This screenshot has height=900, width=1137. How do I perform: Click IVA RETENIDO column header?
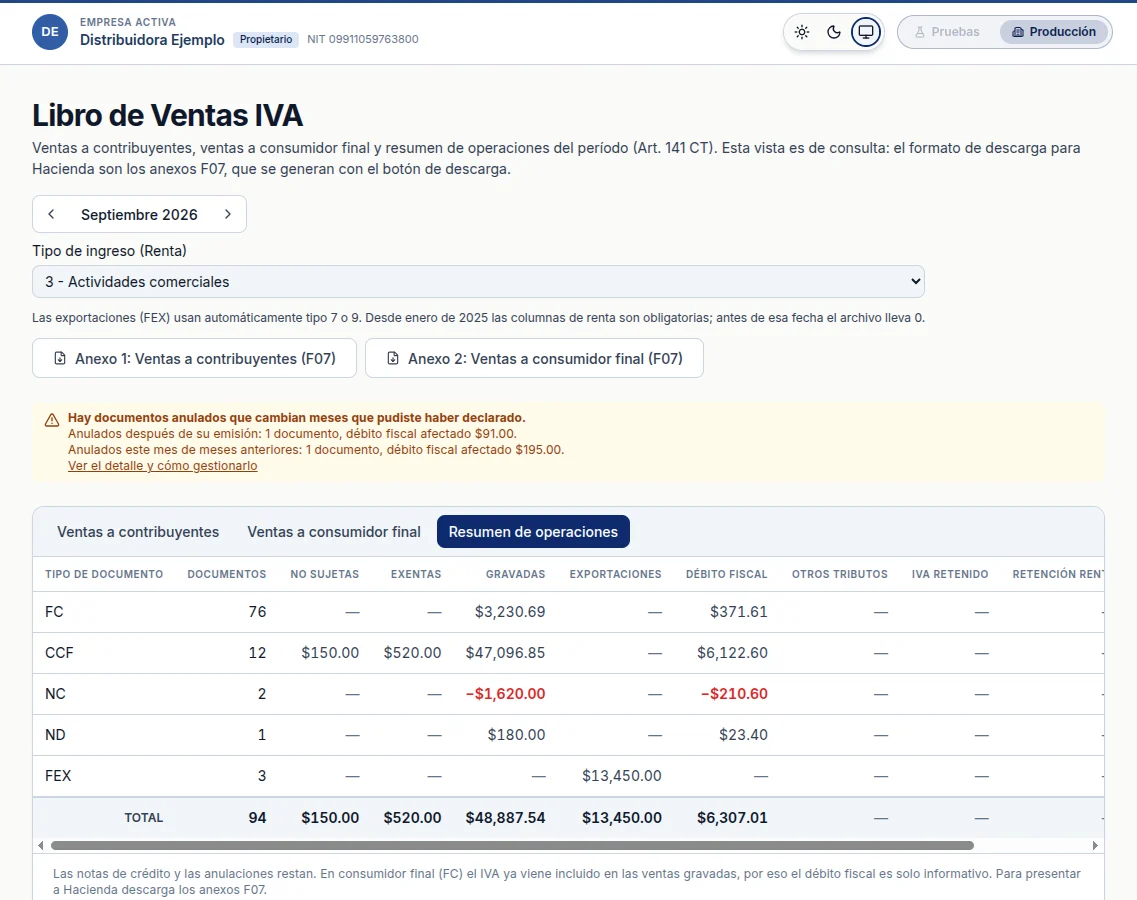coord(950,574)
